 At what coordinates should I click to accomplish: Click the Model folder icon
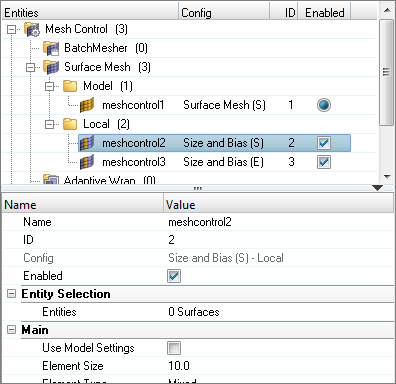tap(70, 86)
